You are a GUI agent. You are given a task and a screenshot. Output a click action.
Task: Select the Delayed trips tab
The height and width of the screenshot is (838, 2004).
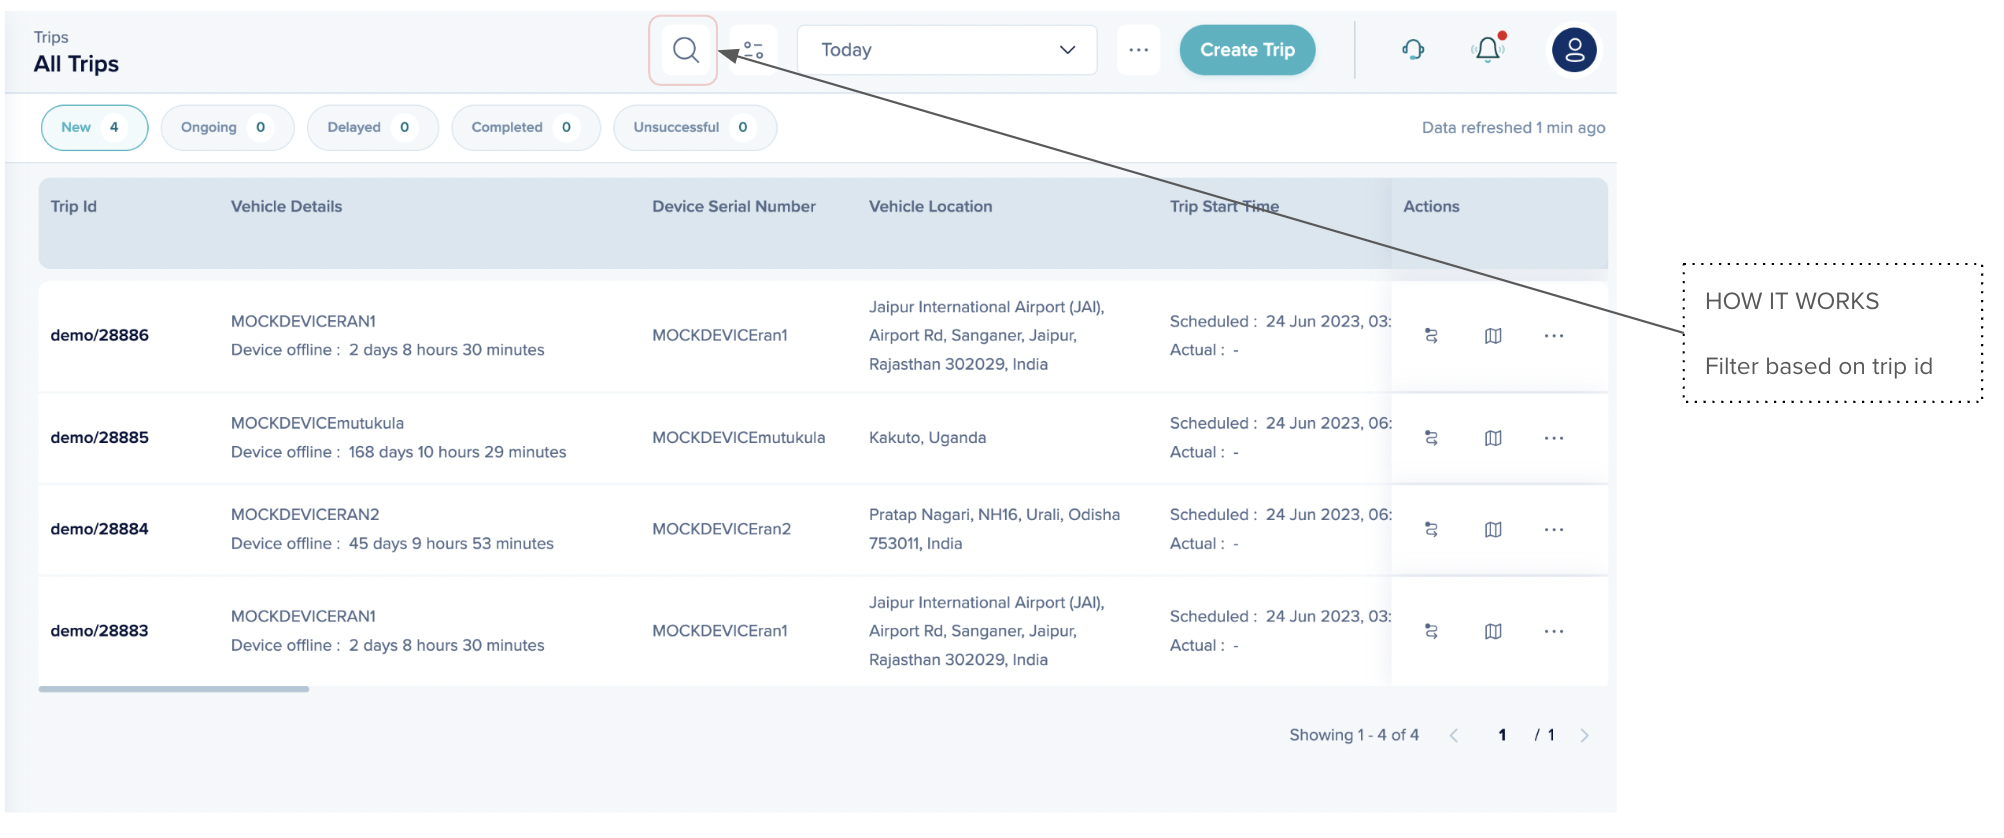click(x=372, y=128)
